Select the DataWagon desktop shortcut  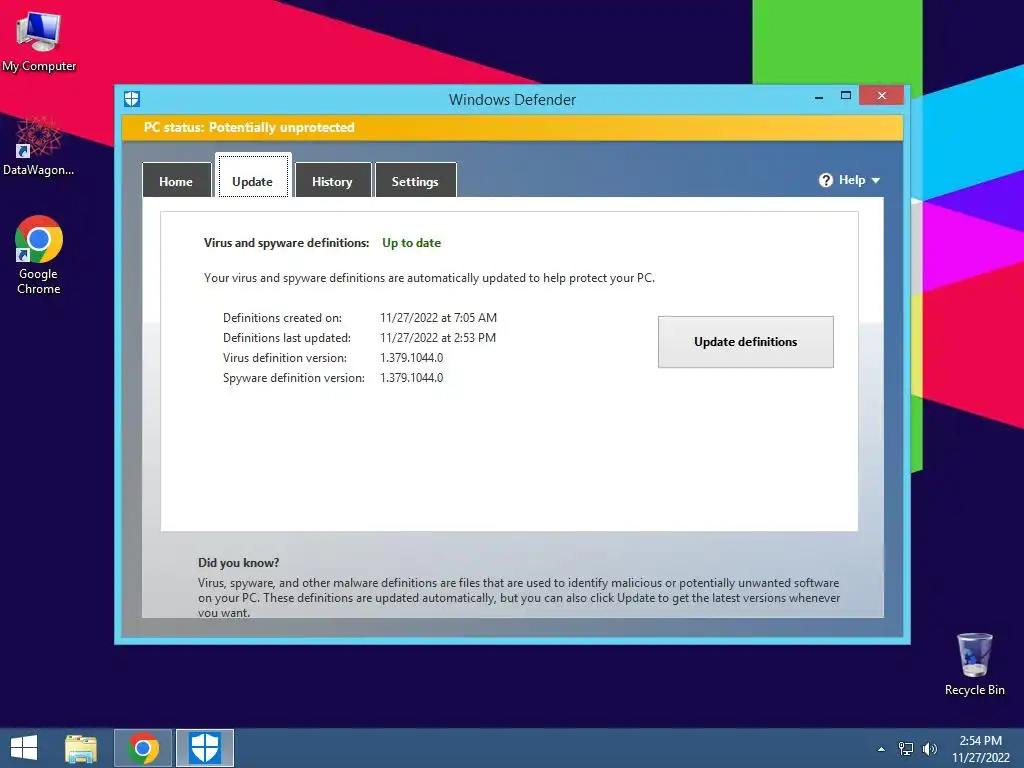tap(38, 147)
